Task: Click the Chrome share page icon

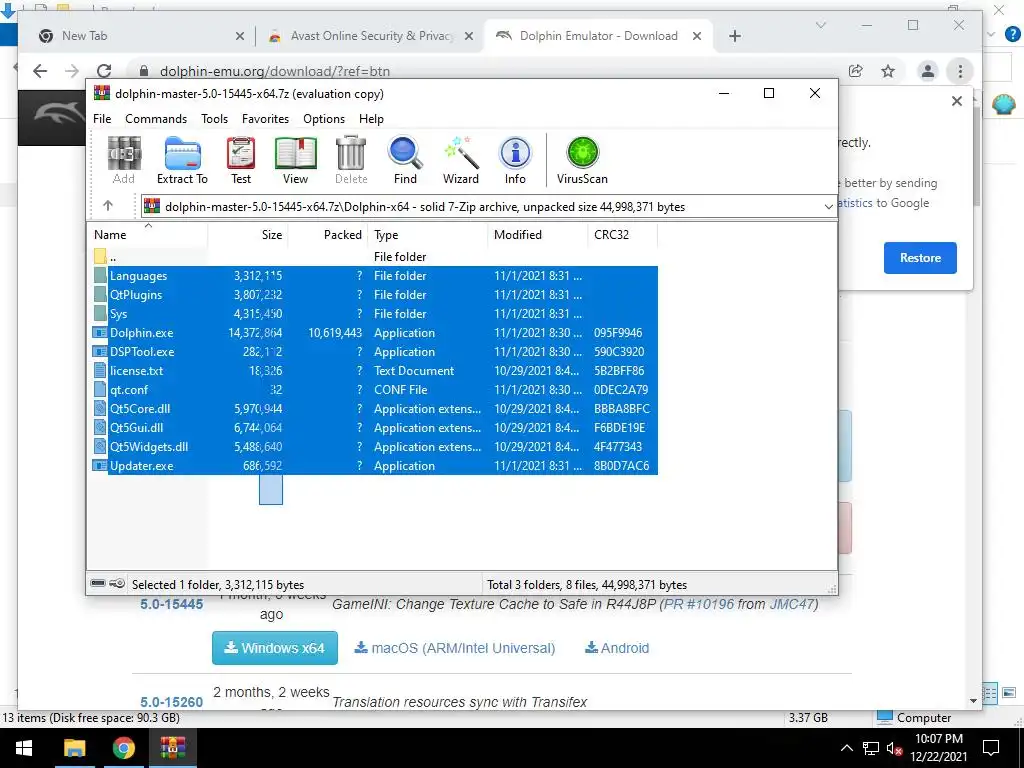Action: [x=856, y=71]
